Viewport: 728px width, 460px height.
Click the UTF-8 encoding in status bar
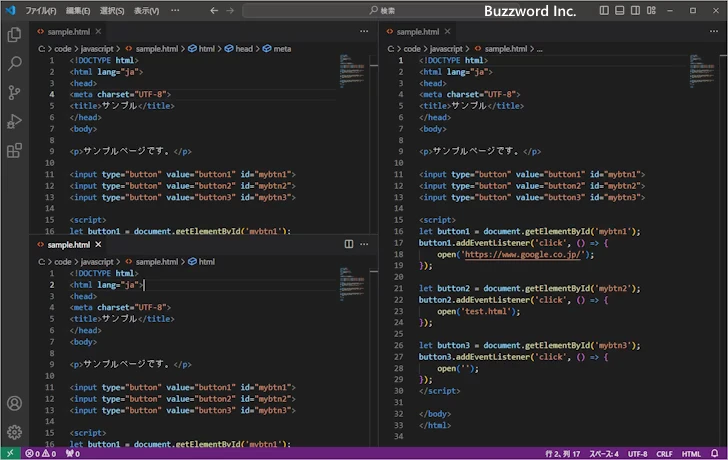[637, 453]
